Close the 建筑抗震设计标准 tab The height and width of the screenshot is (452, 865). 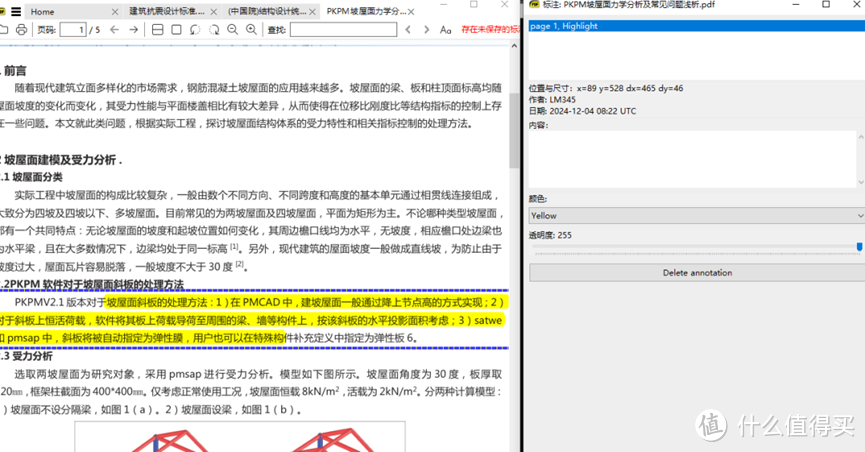pos(213,12)
